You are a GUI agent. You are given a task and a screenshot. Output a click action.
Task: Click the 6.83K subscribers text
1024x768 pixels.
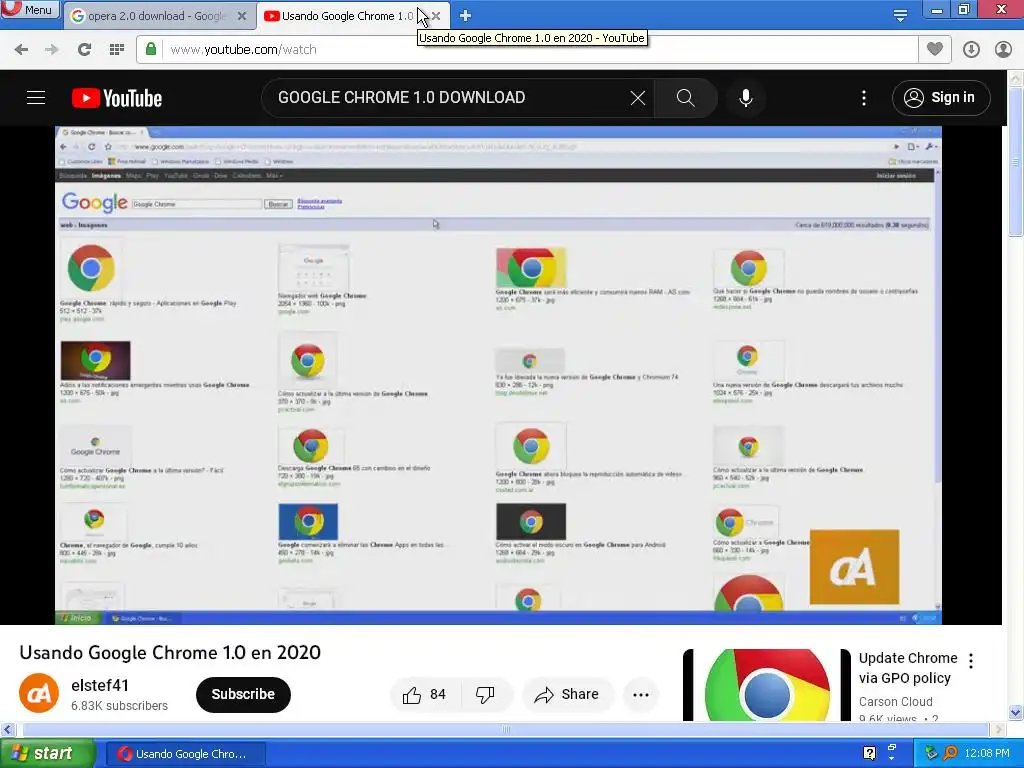[120, 706]
